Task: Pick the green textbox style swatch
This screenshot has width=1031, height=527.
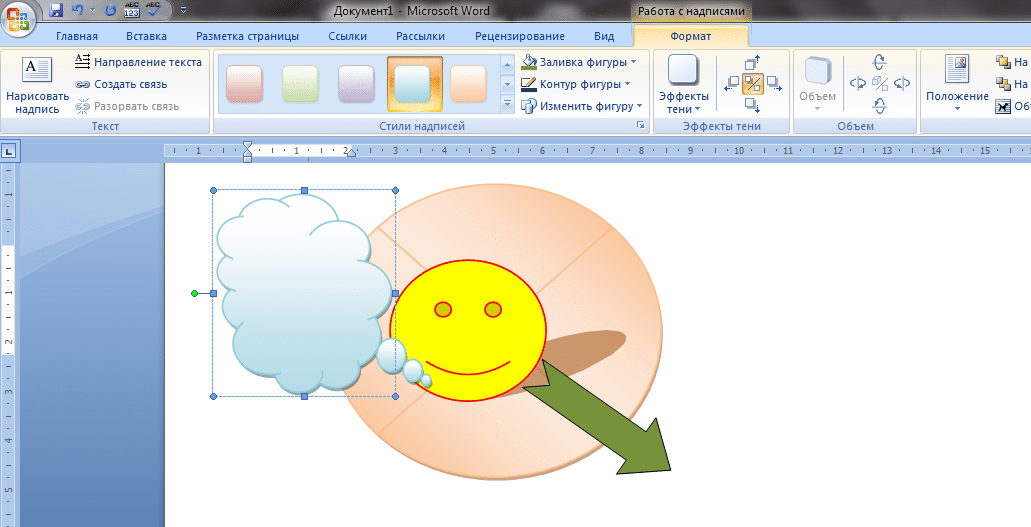Action: (300, 84)
